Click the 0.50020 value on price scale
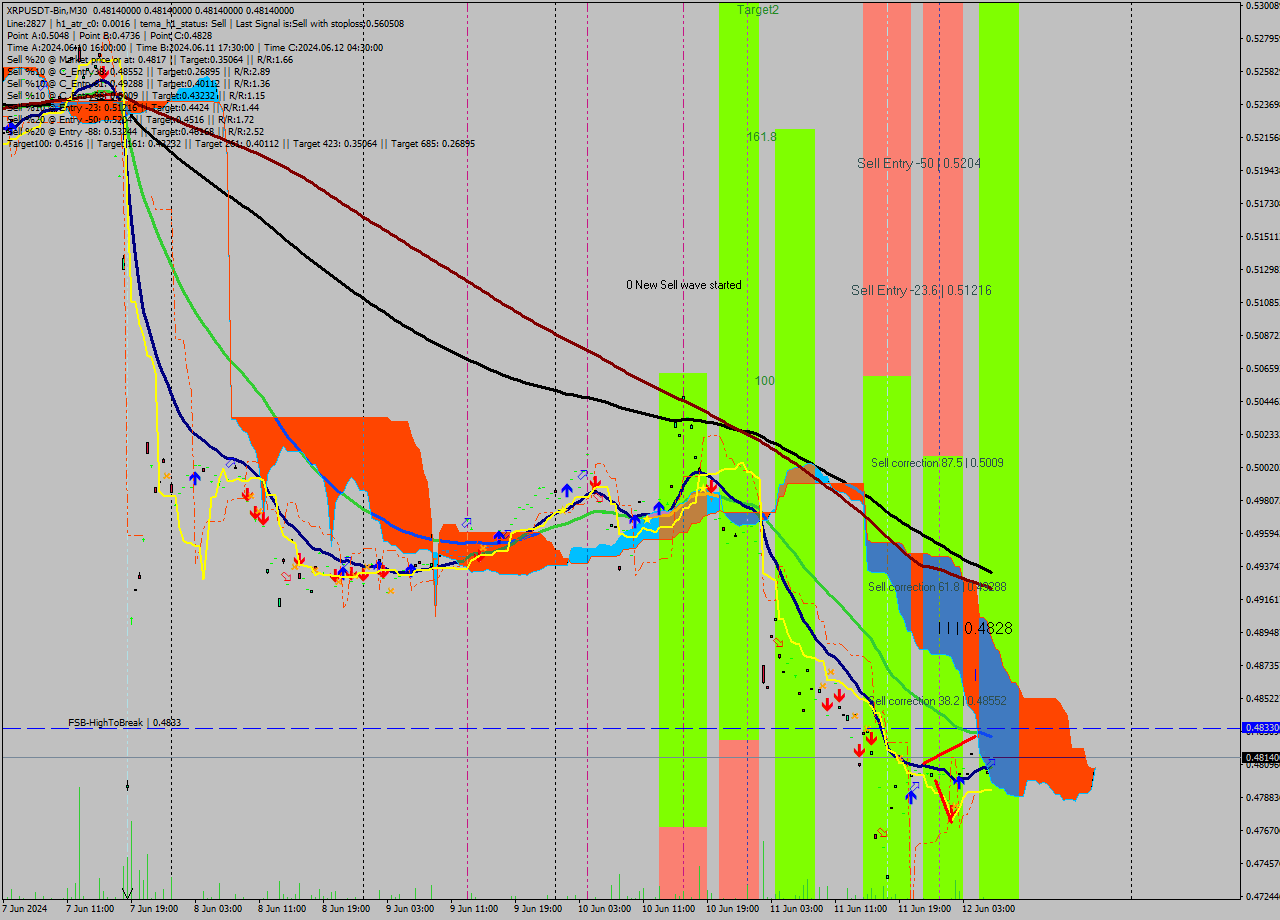This screenshot has width=1280, height=920. pyautogui.click(x=1263, y=467)
